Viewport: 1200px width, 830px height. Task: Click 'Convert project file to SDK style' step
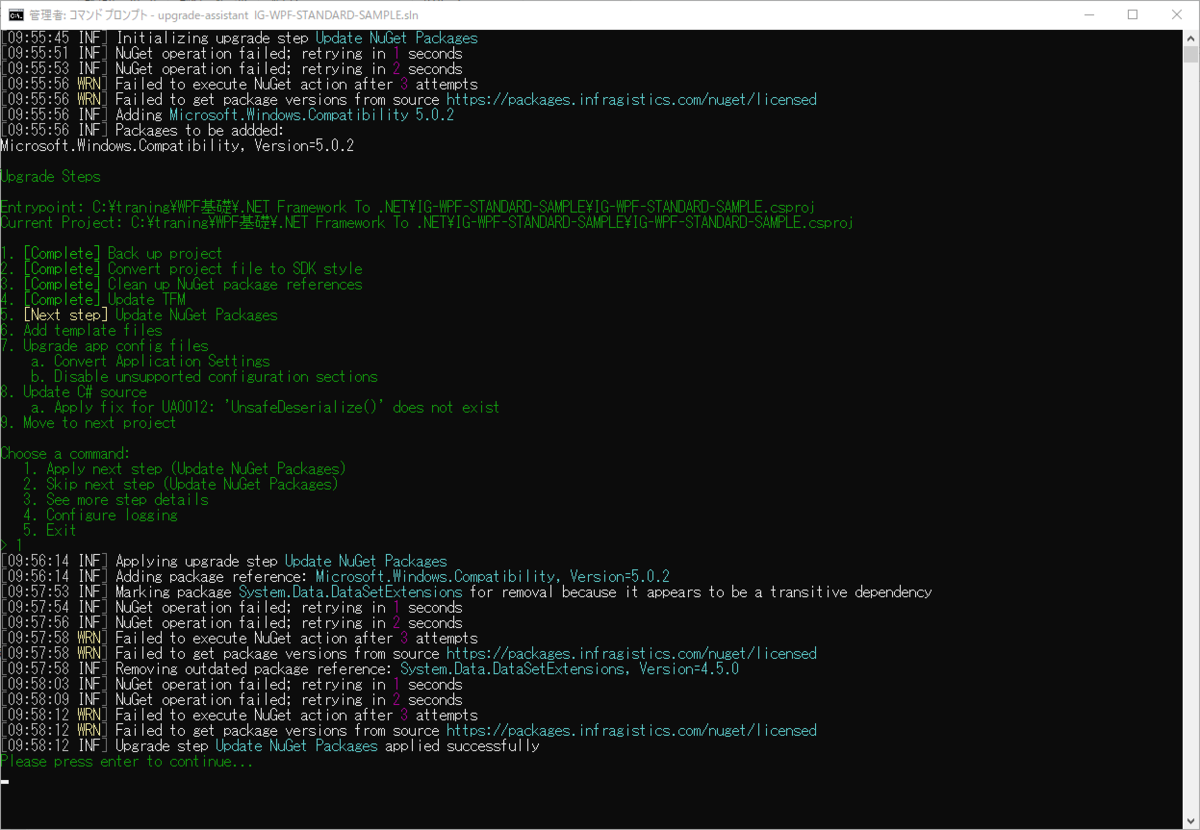coord(235,268)
